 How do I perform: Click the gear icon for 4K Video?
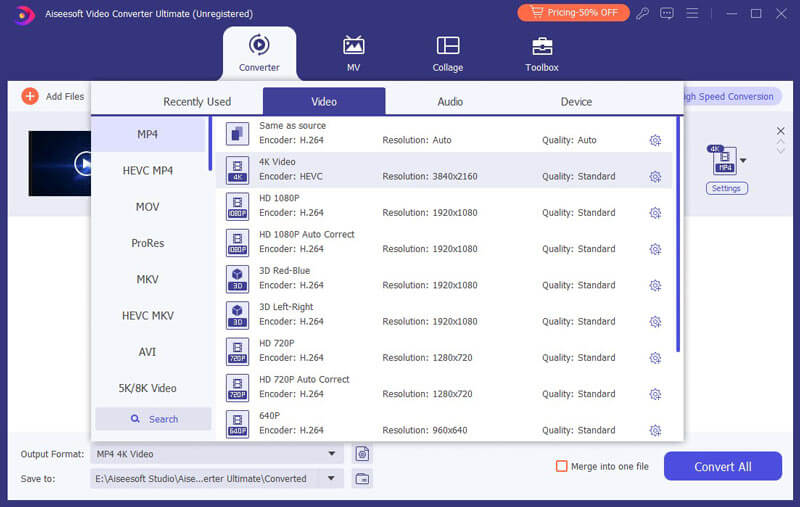655,177
